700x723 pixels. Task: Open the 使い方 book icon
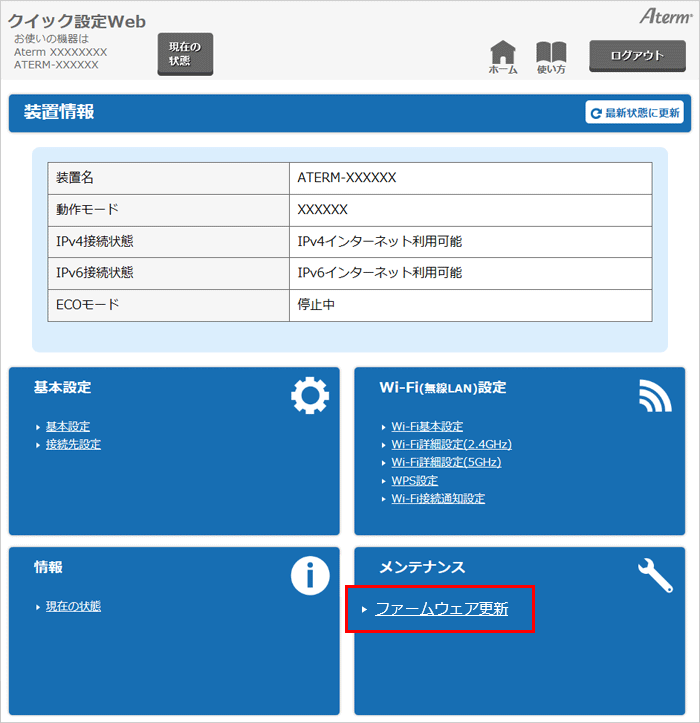click(x=551, y=54)
